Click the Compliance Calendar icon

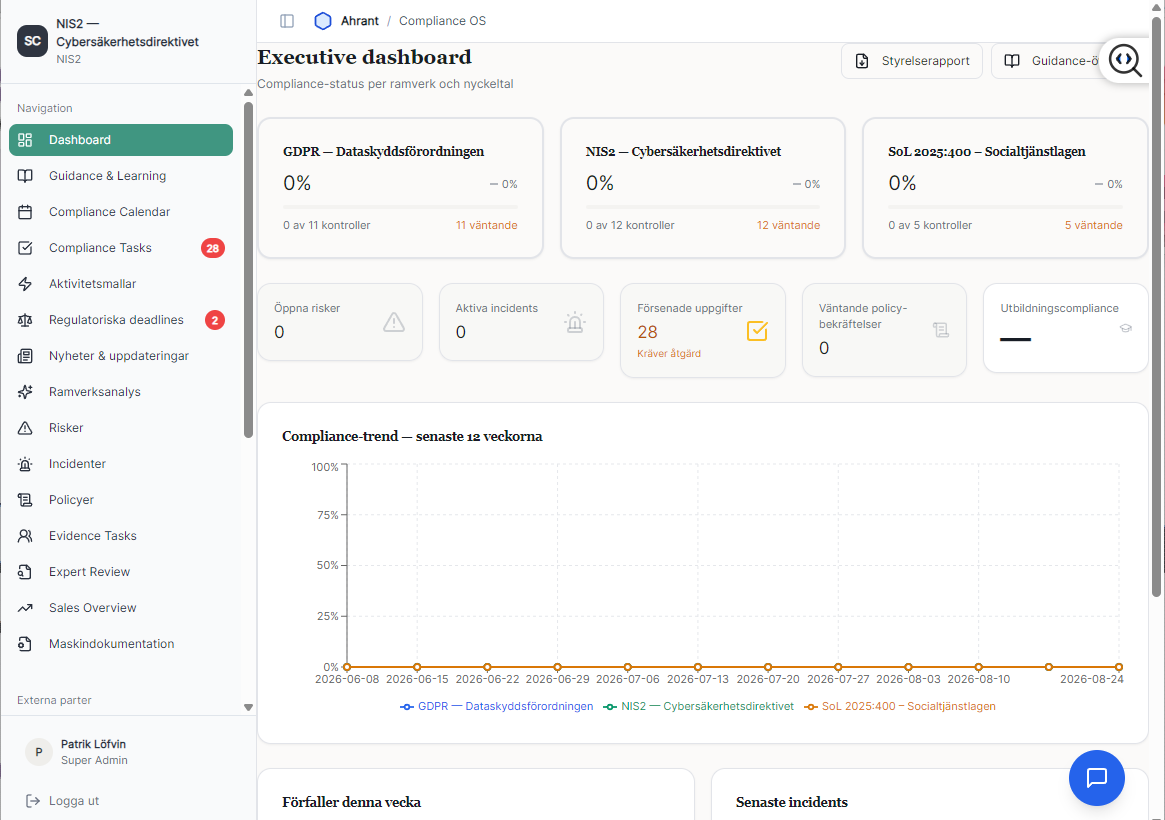click(x=25, y=212)
